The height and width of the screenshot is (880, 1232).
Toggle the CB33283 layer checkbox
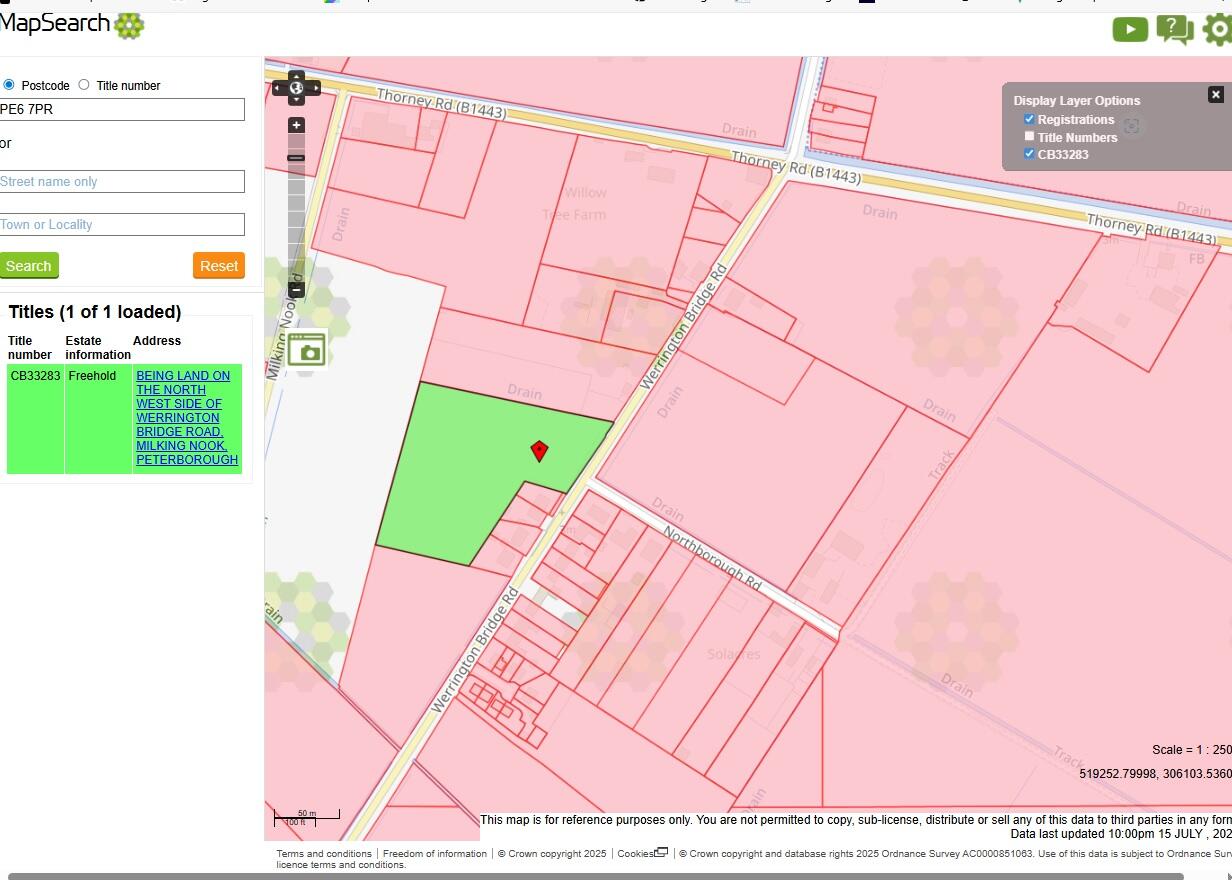[1029, 154]
